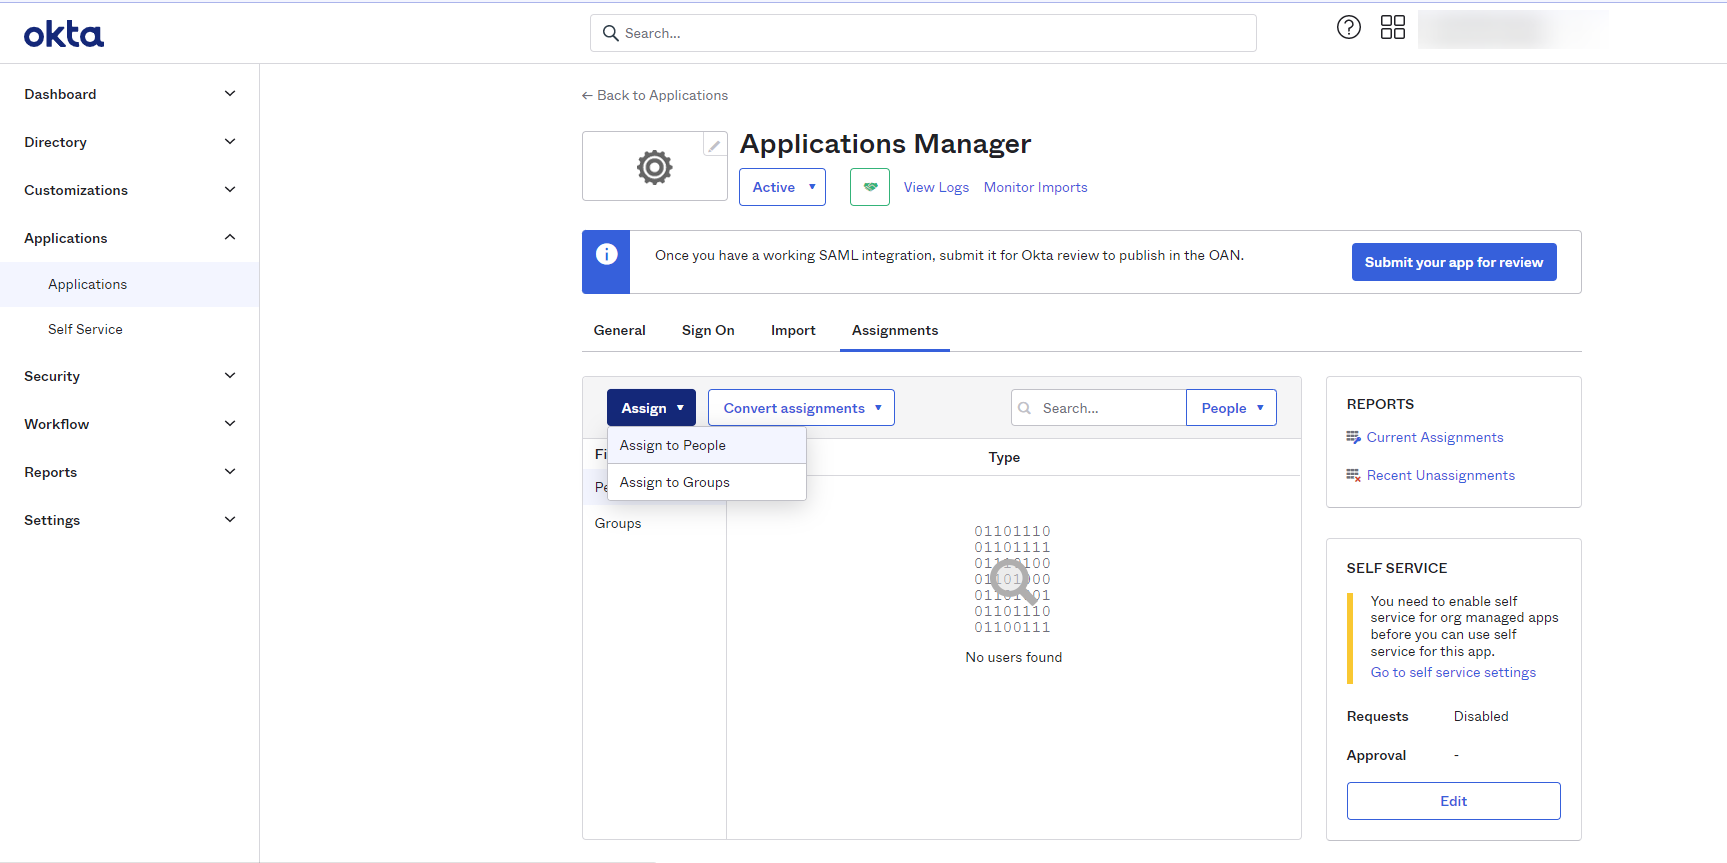Choose Assign to People menu item
1727x863 pixels.
pos(672,446)
